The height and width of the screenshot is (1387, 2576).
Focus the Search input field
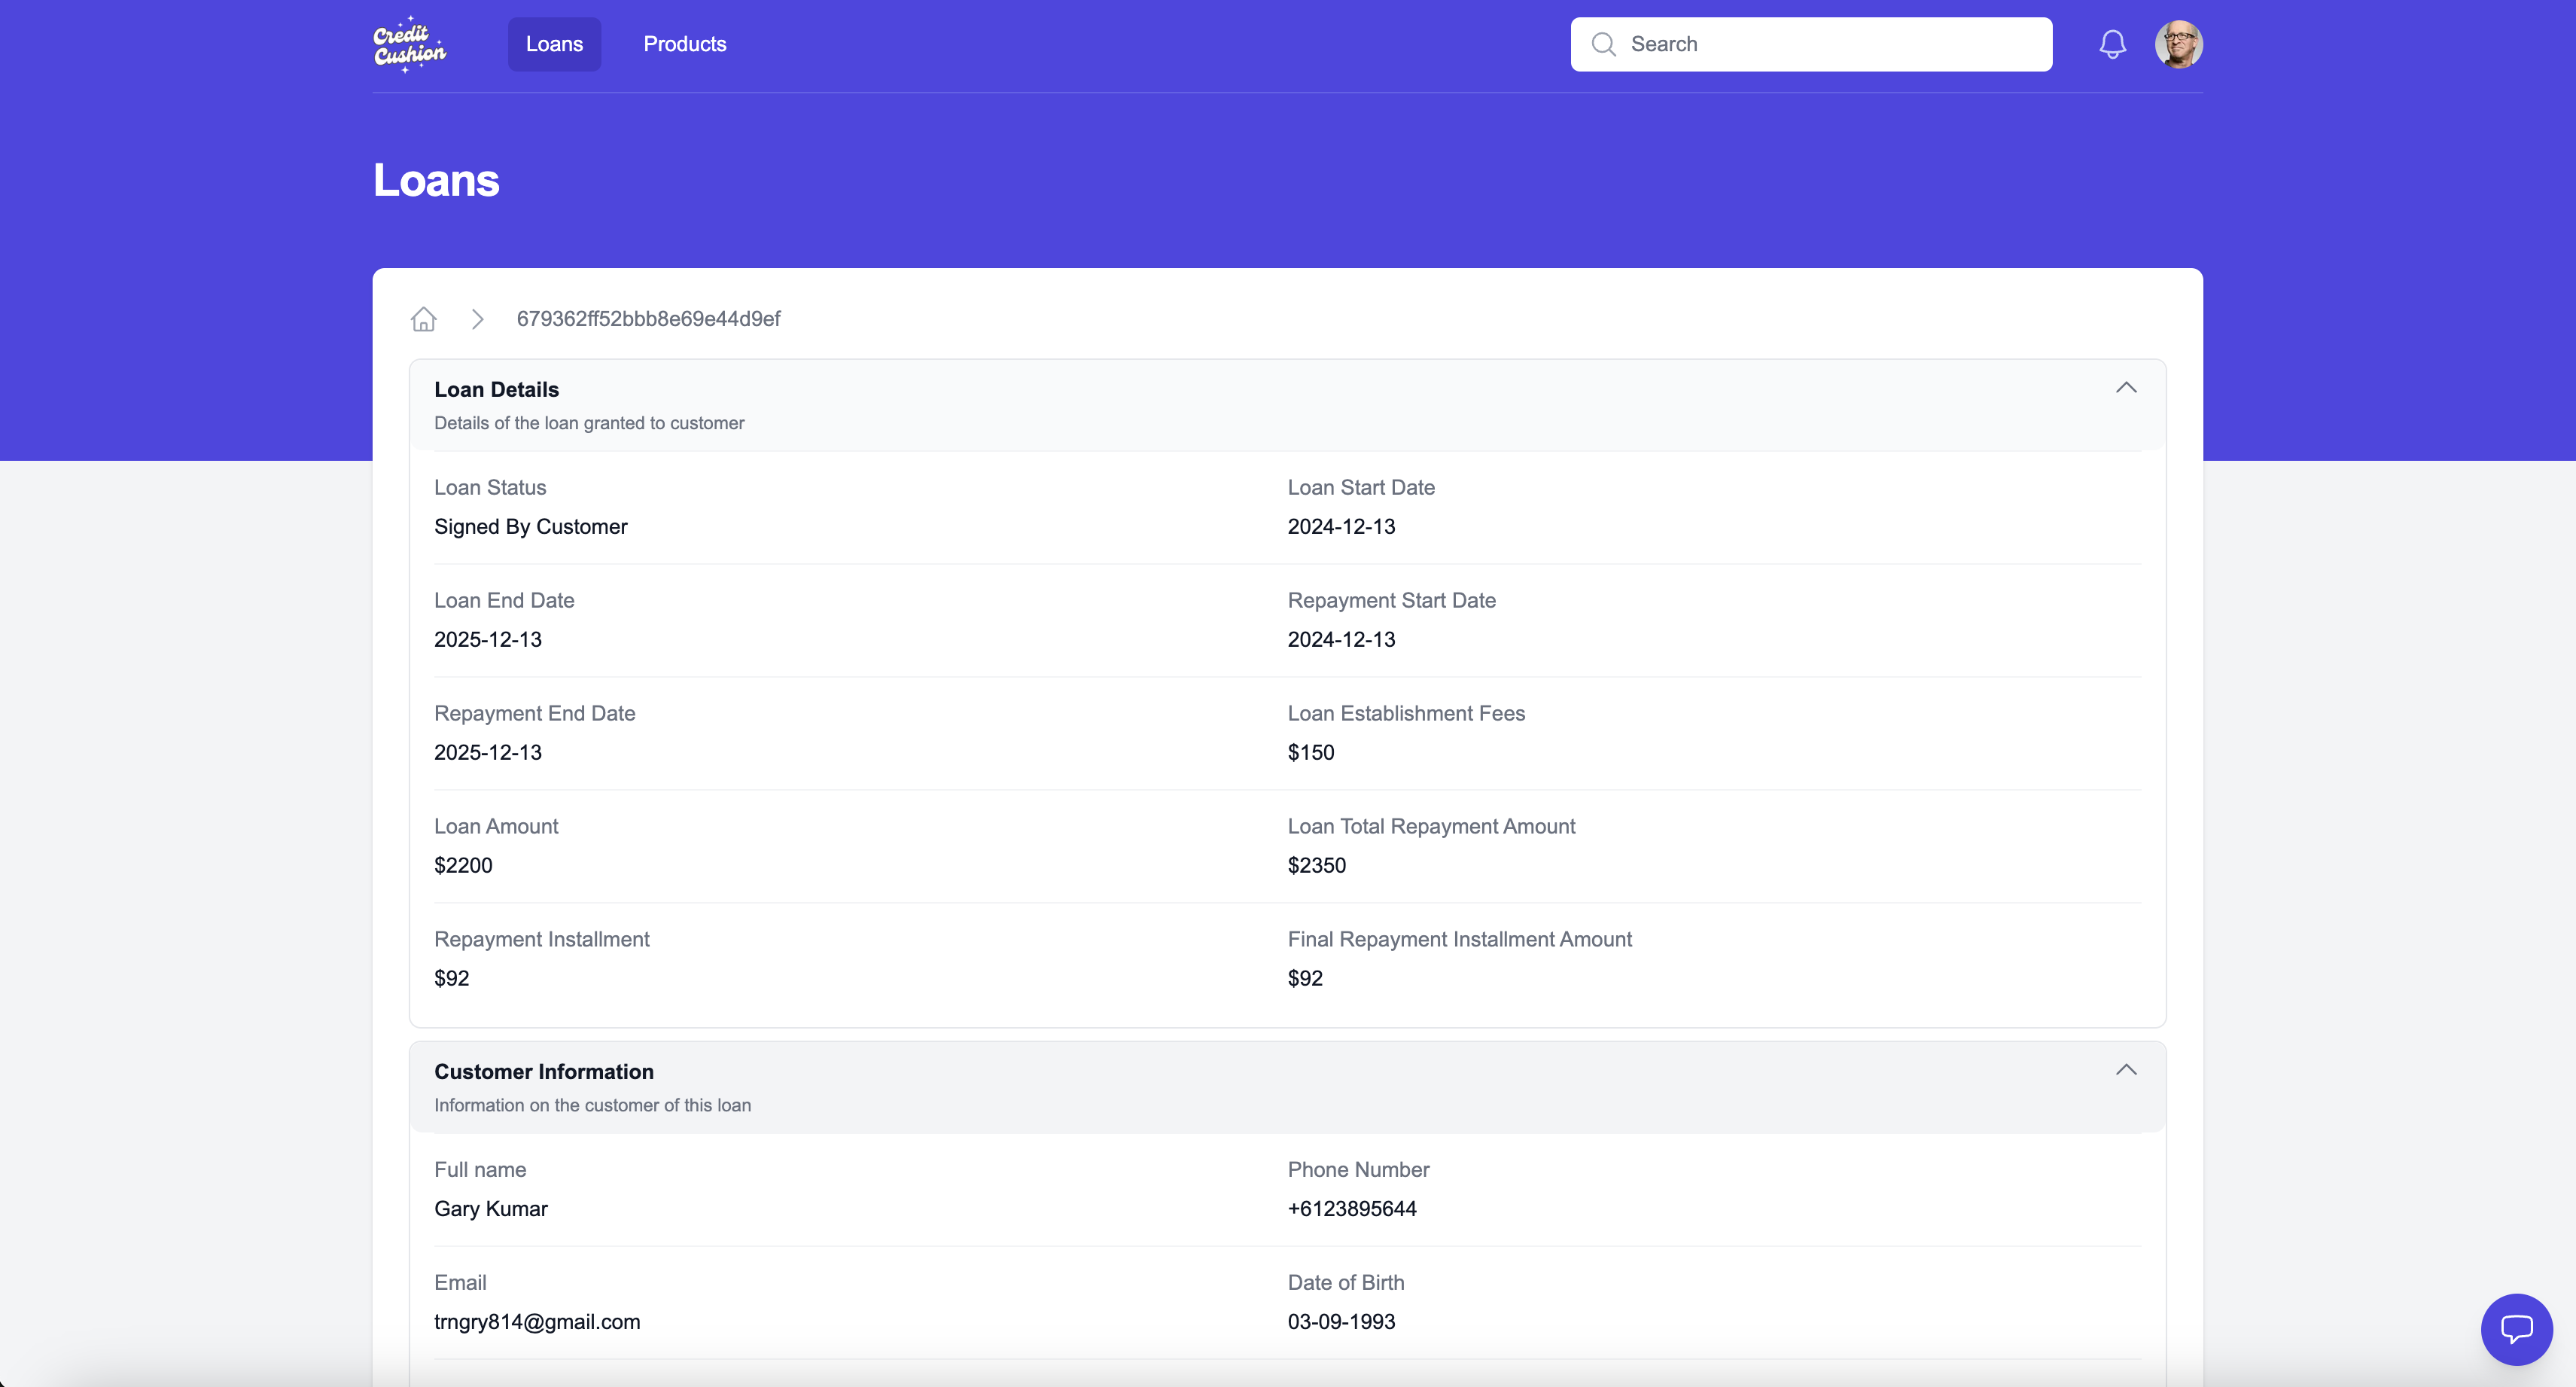pyautogui.click(x=1830, y=44)
